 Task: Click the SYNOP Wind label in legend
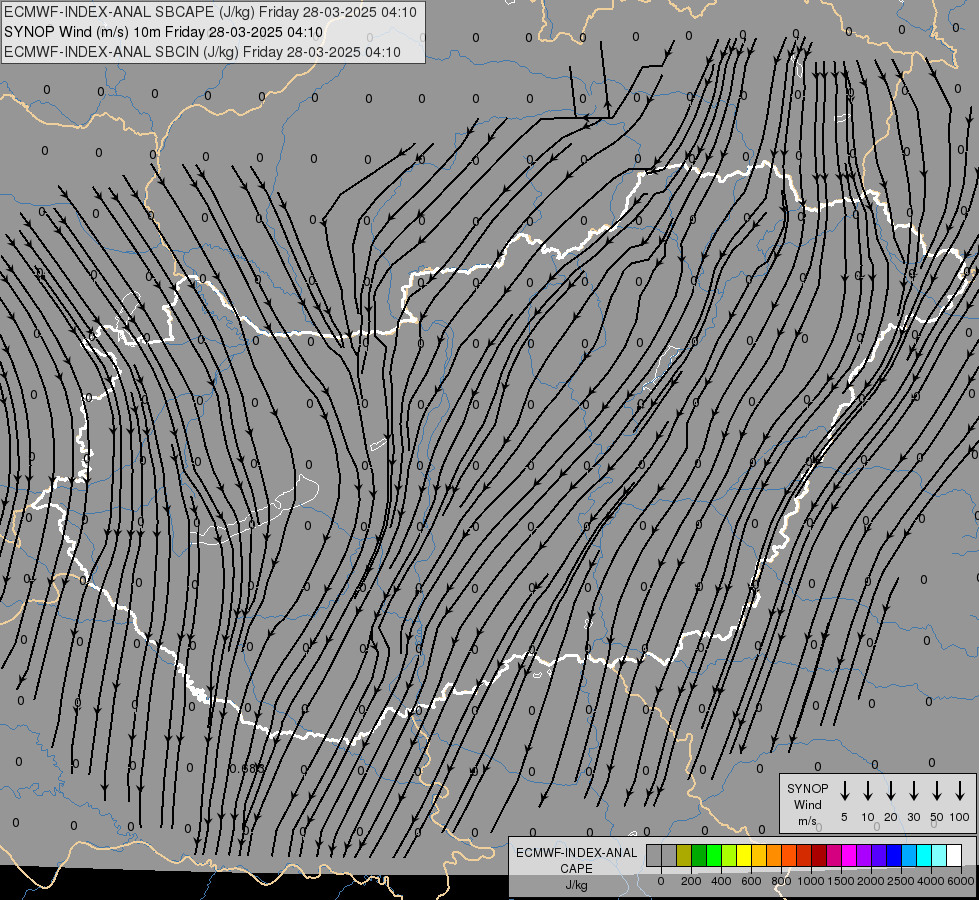click(807, 796)
